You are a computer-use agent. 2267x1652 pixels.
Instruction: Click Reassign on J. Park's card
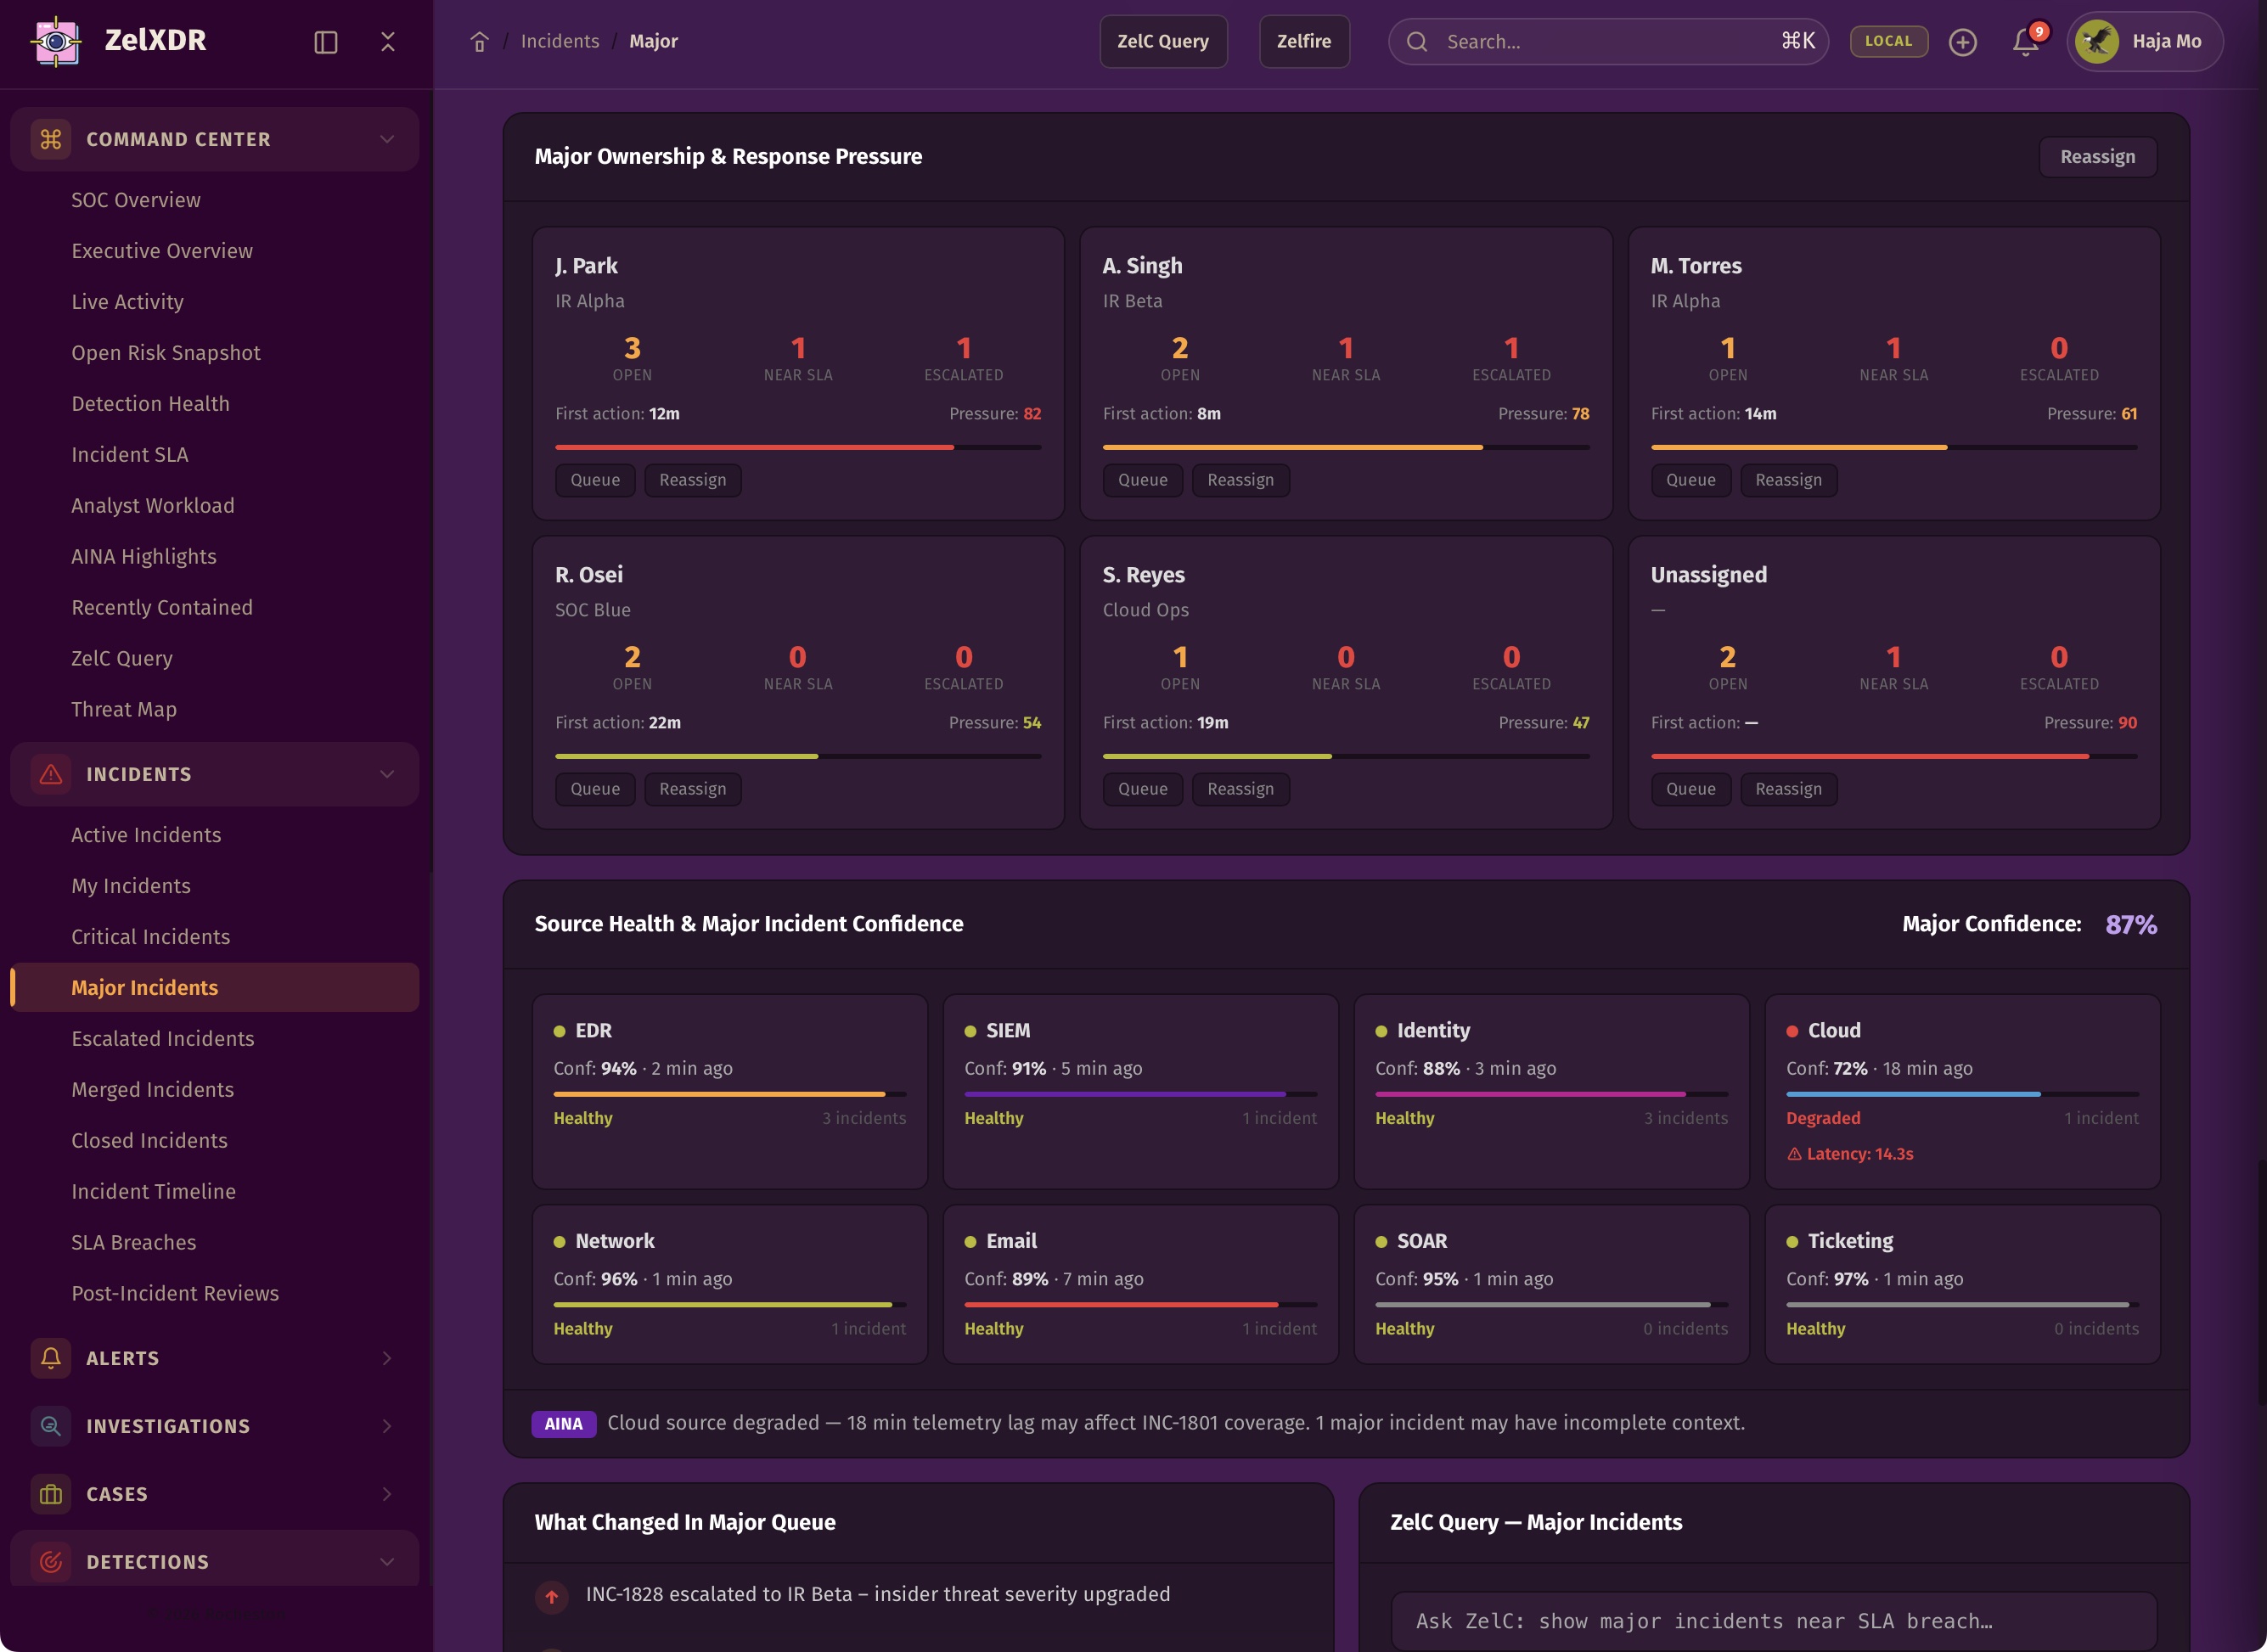point(692,480)
